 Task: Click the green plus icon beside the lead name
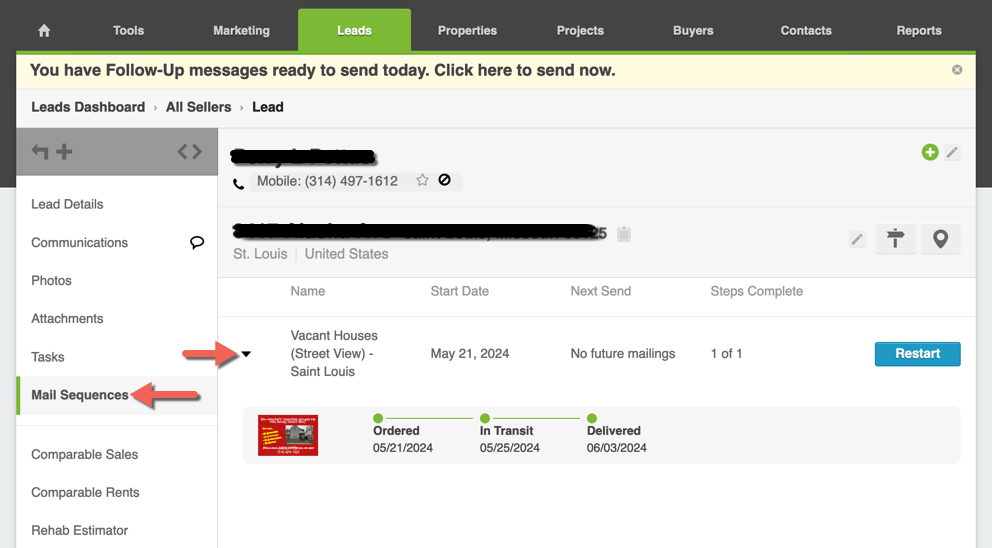(930, 152)
